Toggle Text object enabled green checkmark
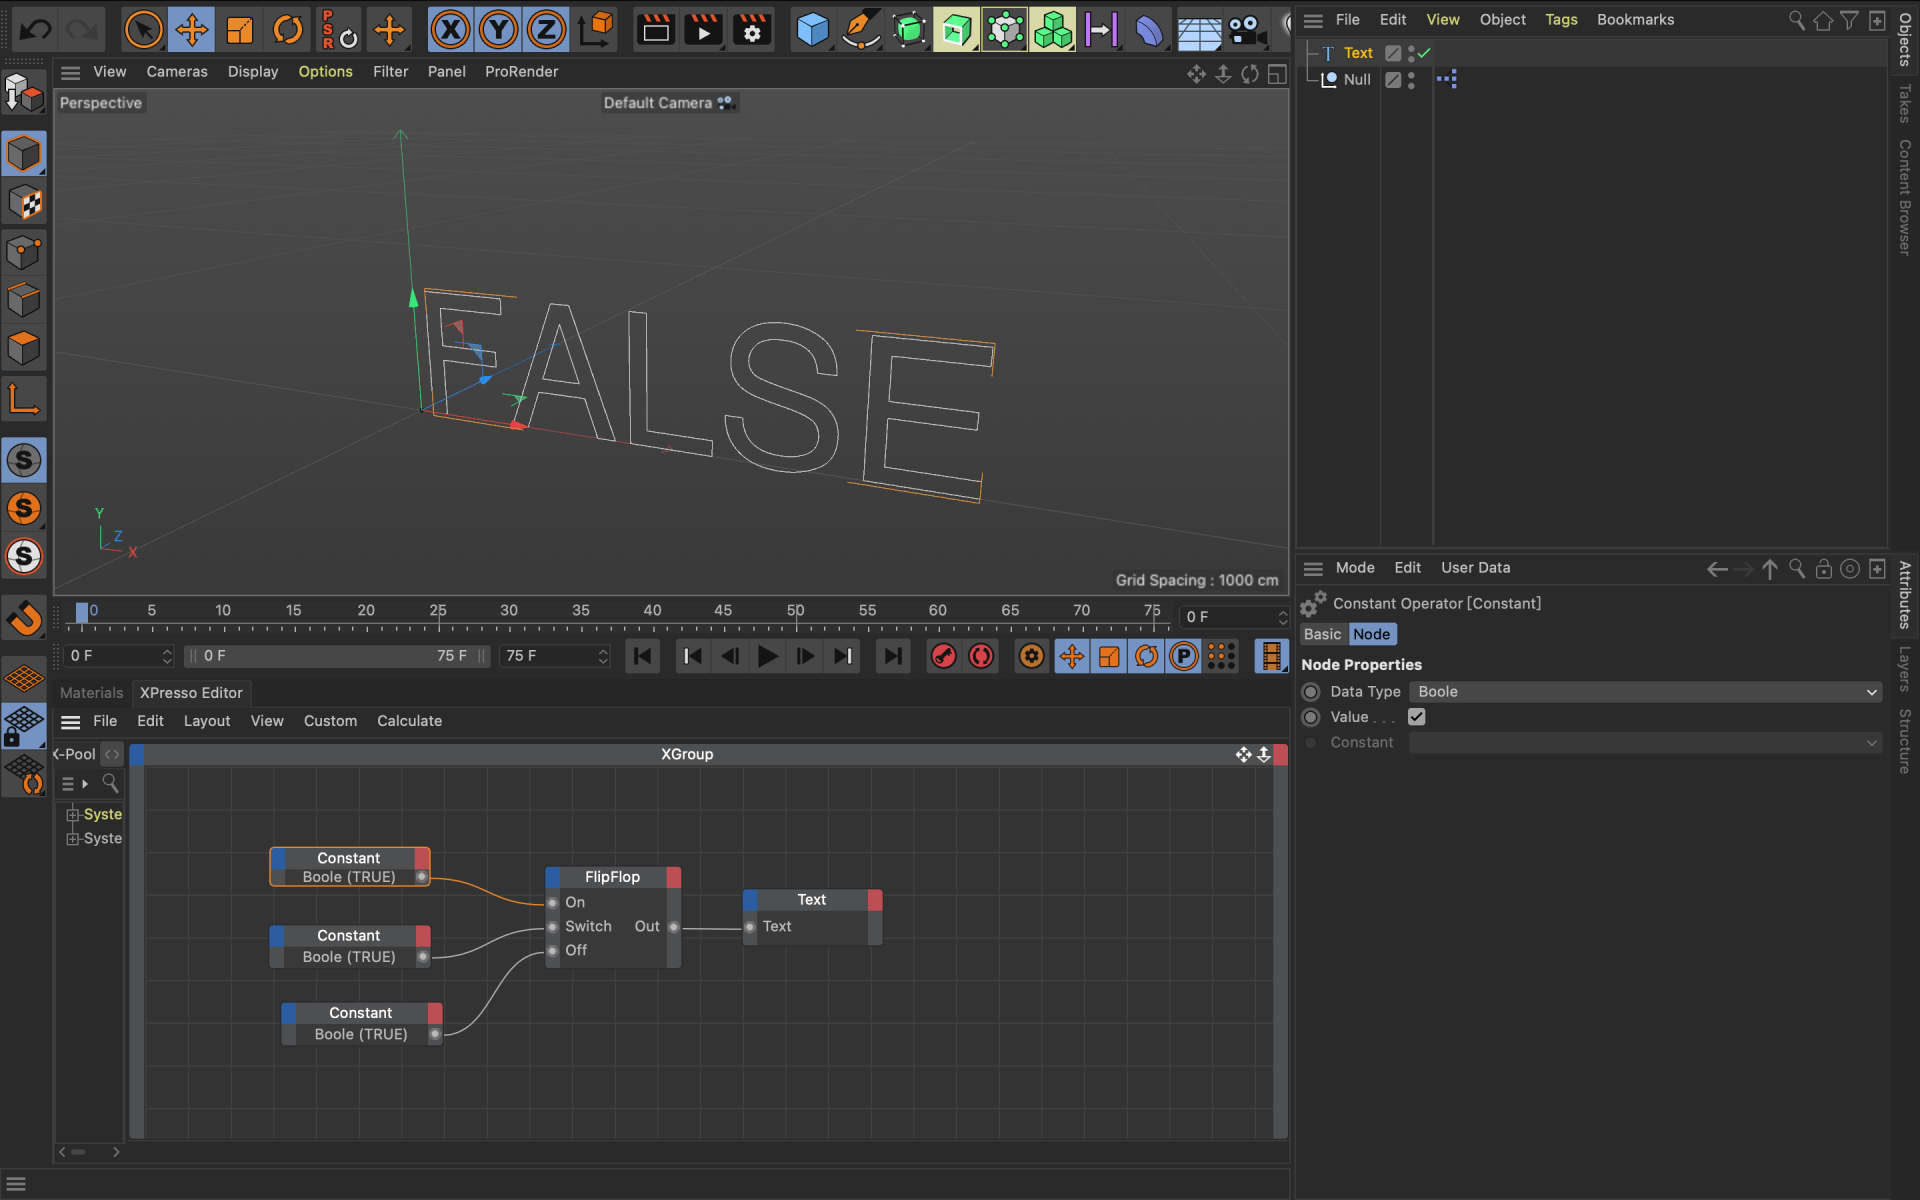Viewport: 1920px width, 1200px height. [x=1424, y=53]
